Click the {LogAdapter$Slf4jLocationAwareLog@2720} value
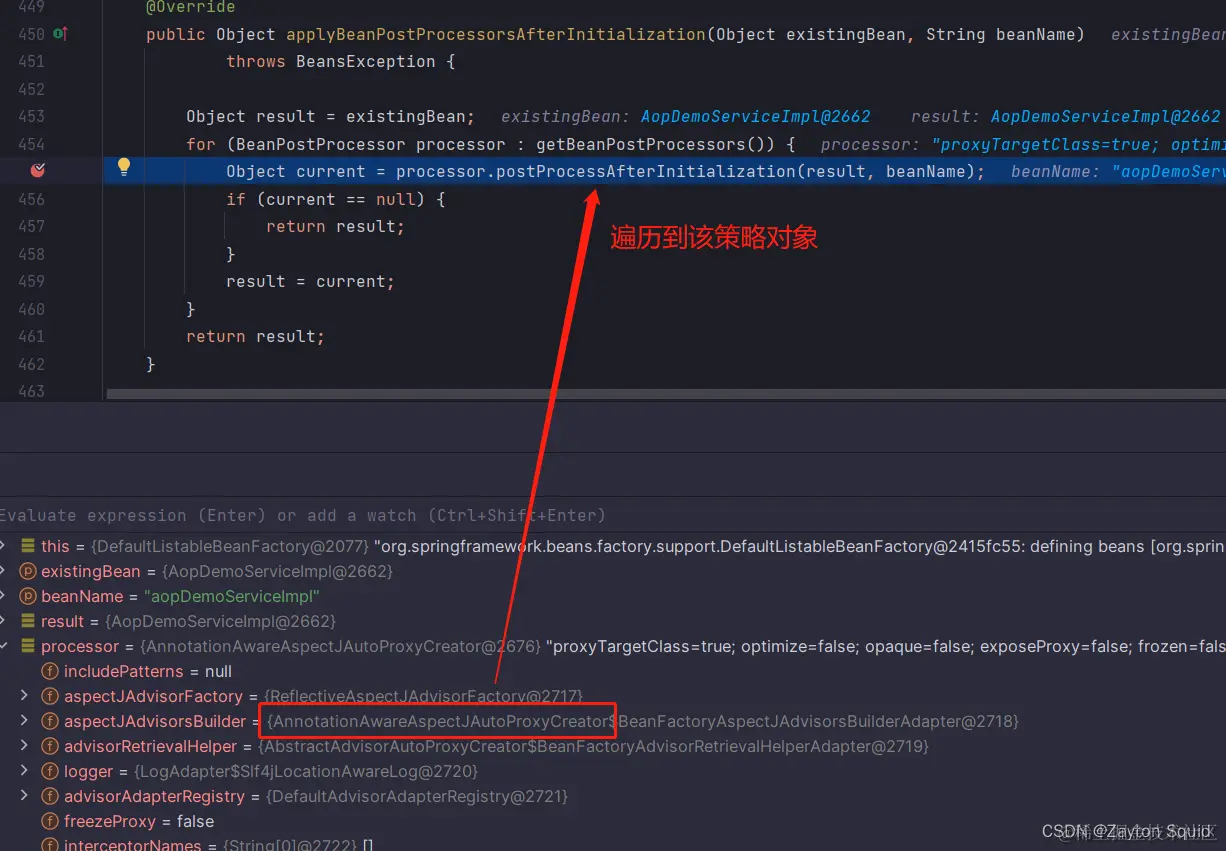The image size is (1226, 851). [x=306, y=771]
